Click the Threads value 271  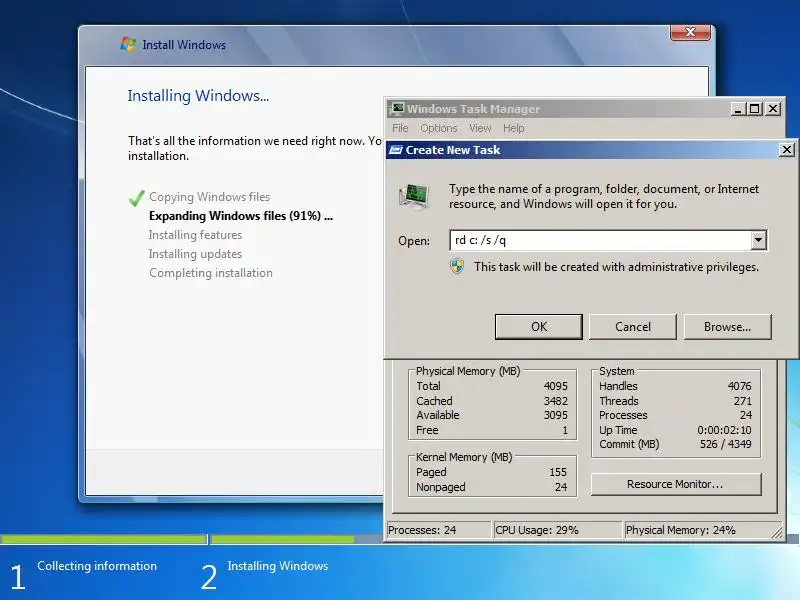[743, 401]
